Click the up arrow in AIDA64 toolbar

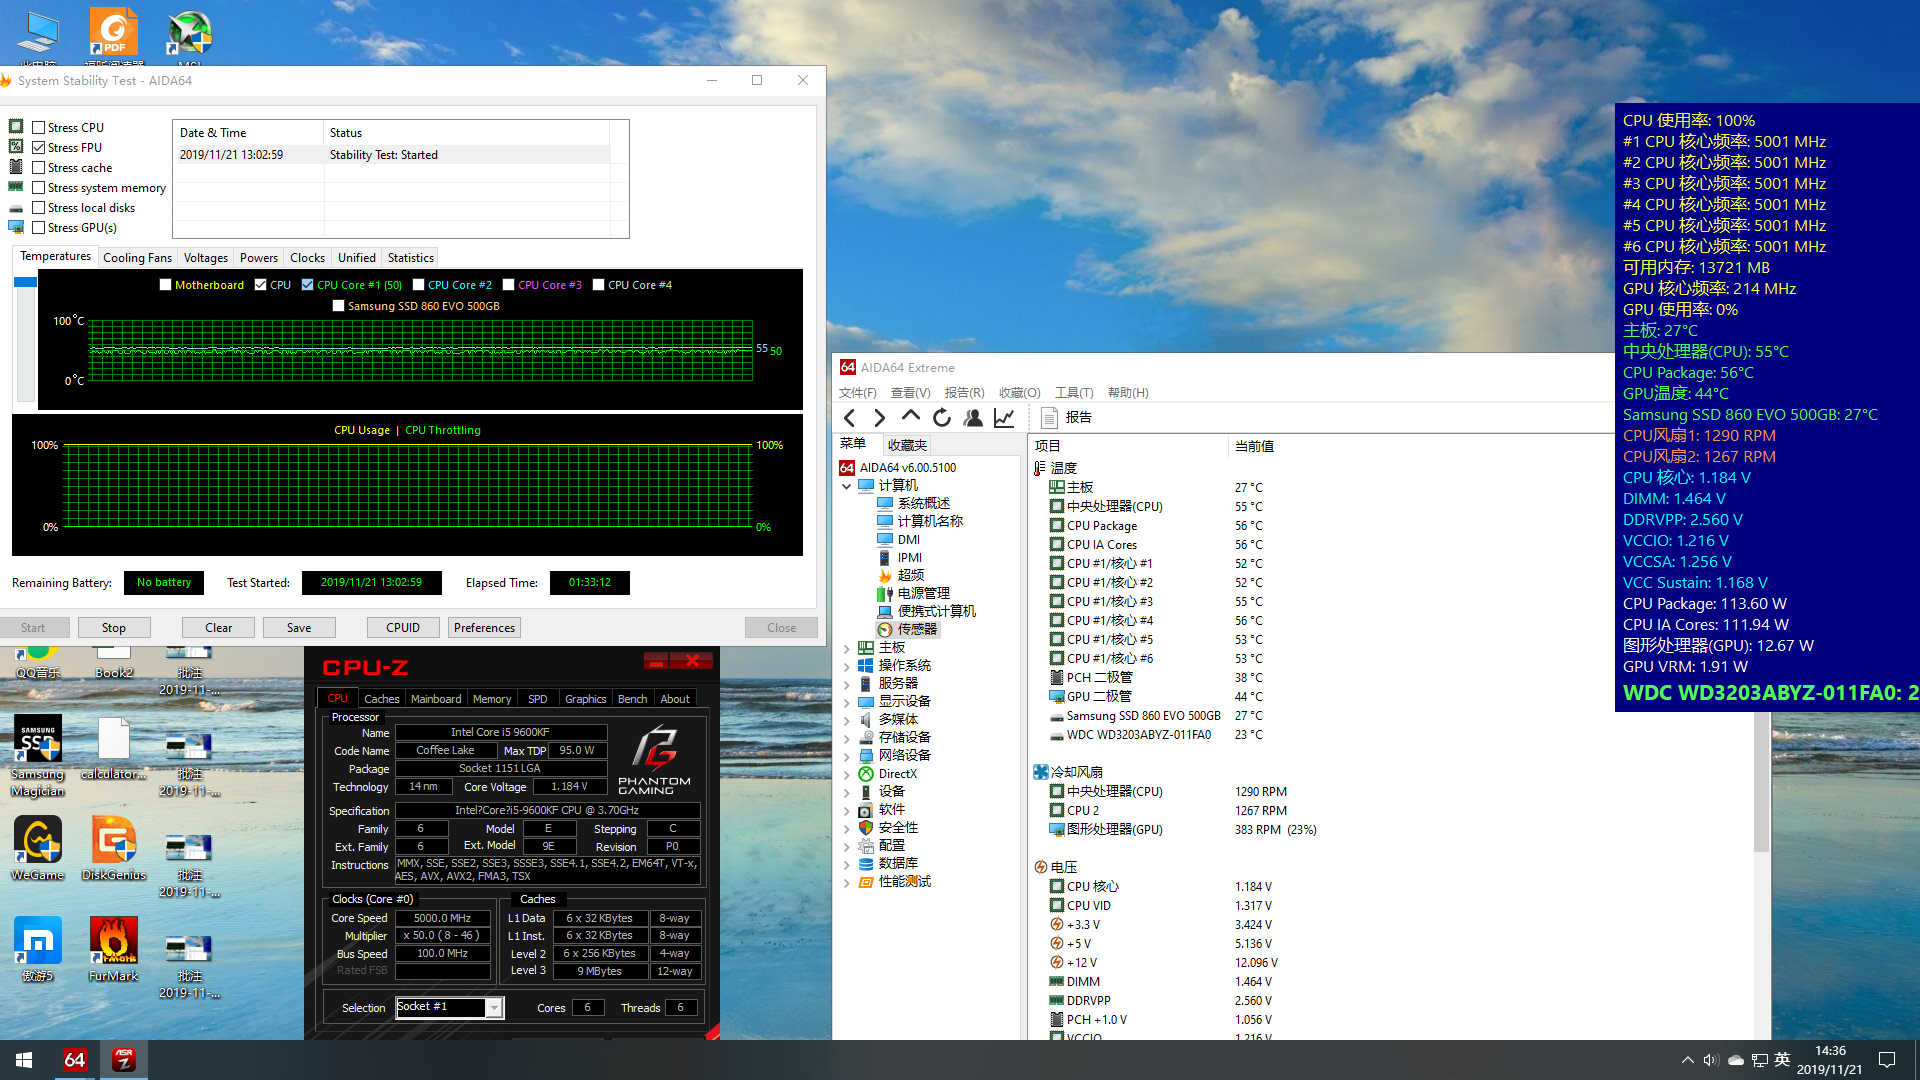pyautogui.click(x=910, y=416)
